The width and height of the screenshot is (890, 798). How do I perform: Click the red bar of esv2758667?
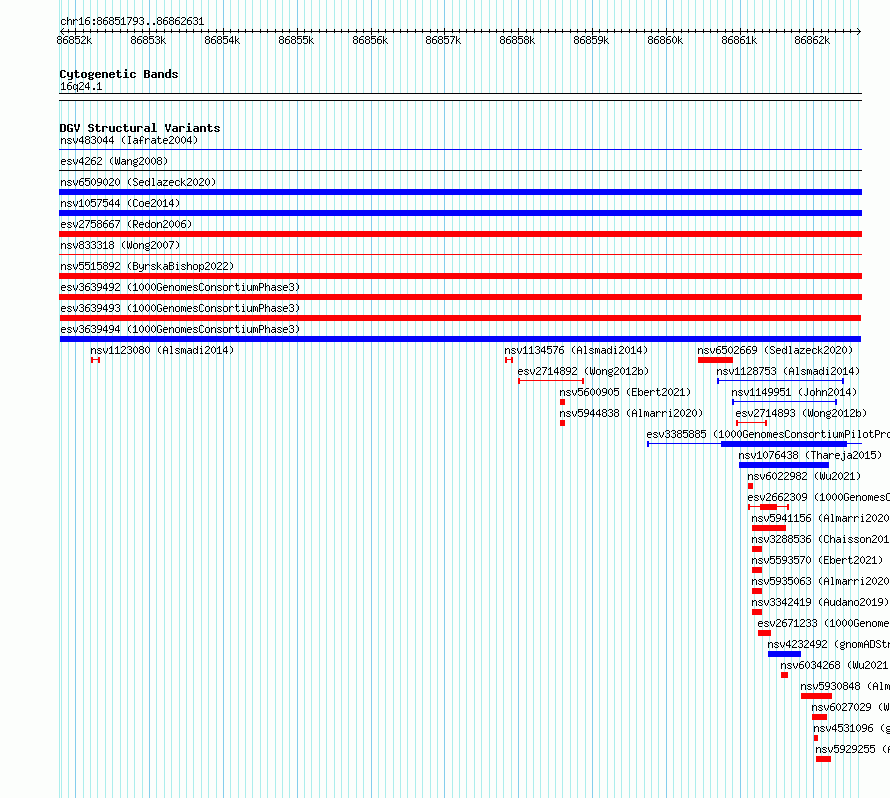[460, 234]
